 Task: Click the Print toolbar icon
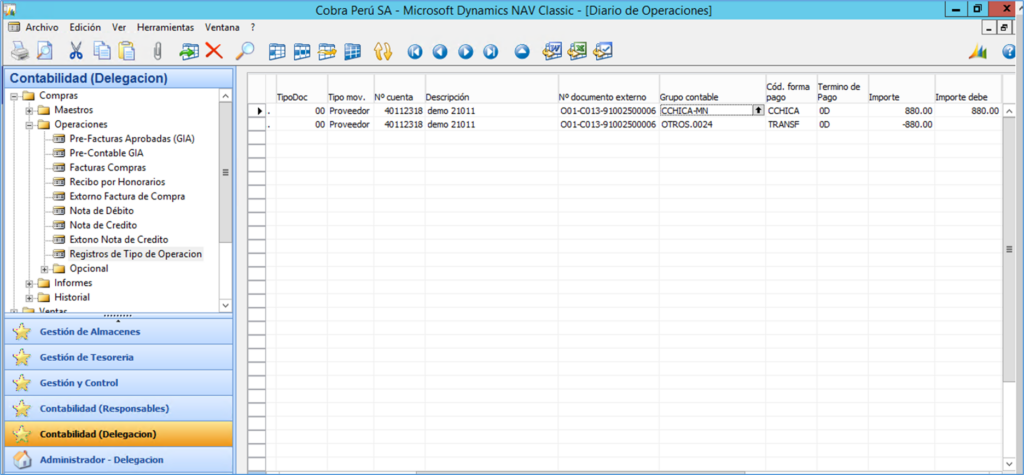22,51
